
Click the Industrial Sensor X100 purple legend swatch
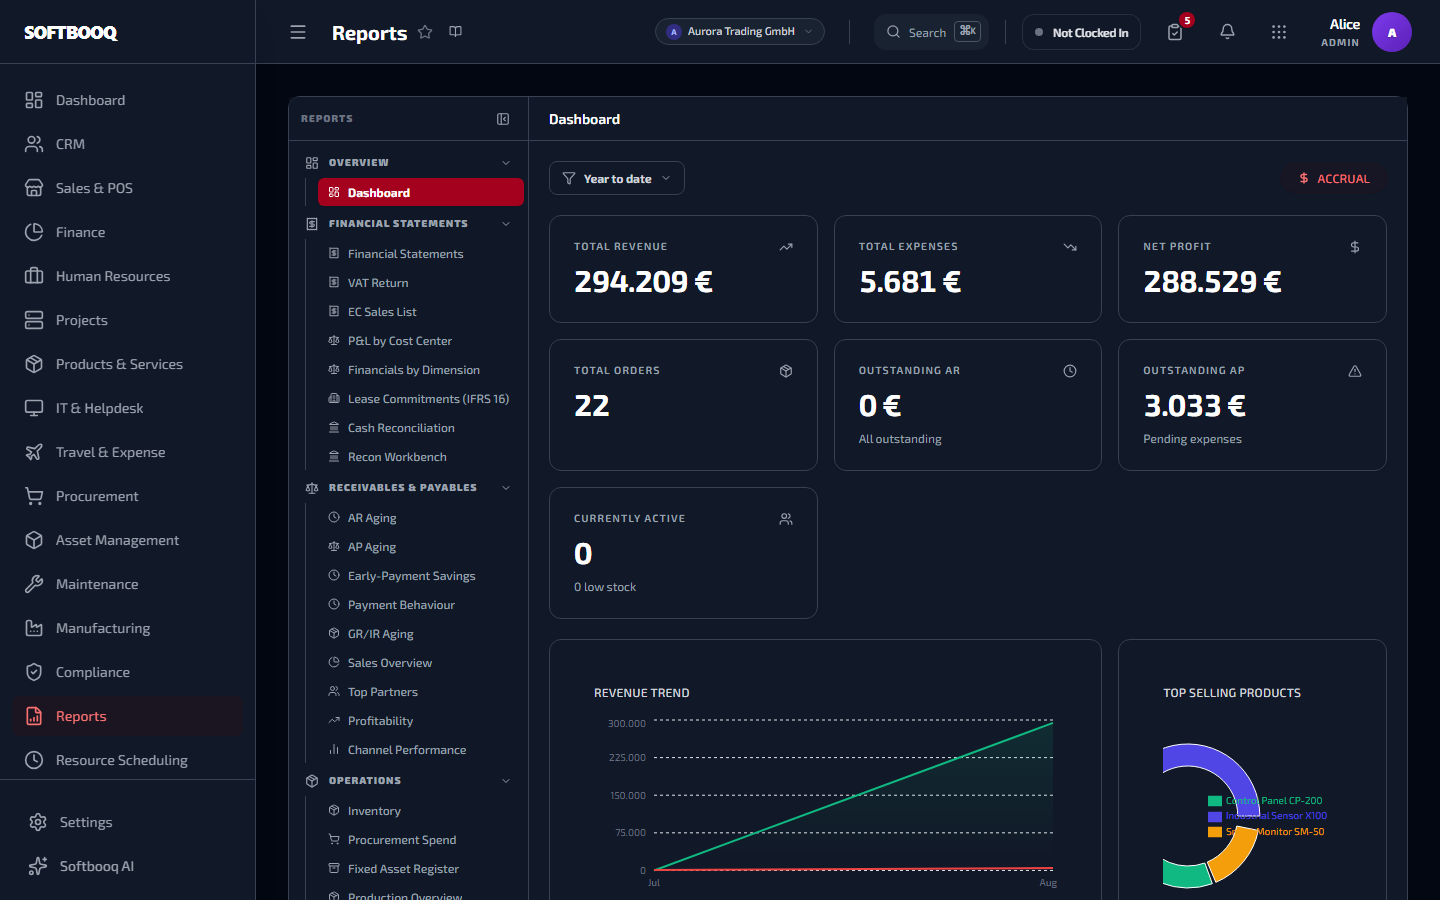click(1215, 816)
